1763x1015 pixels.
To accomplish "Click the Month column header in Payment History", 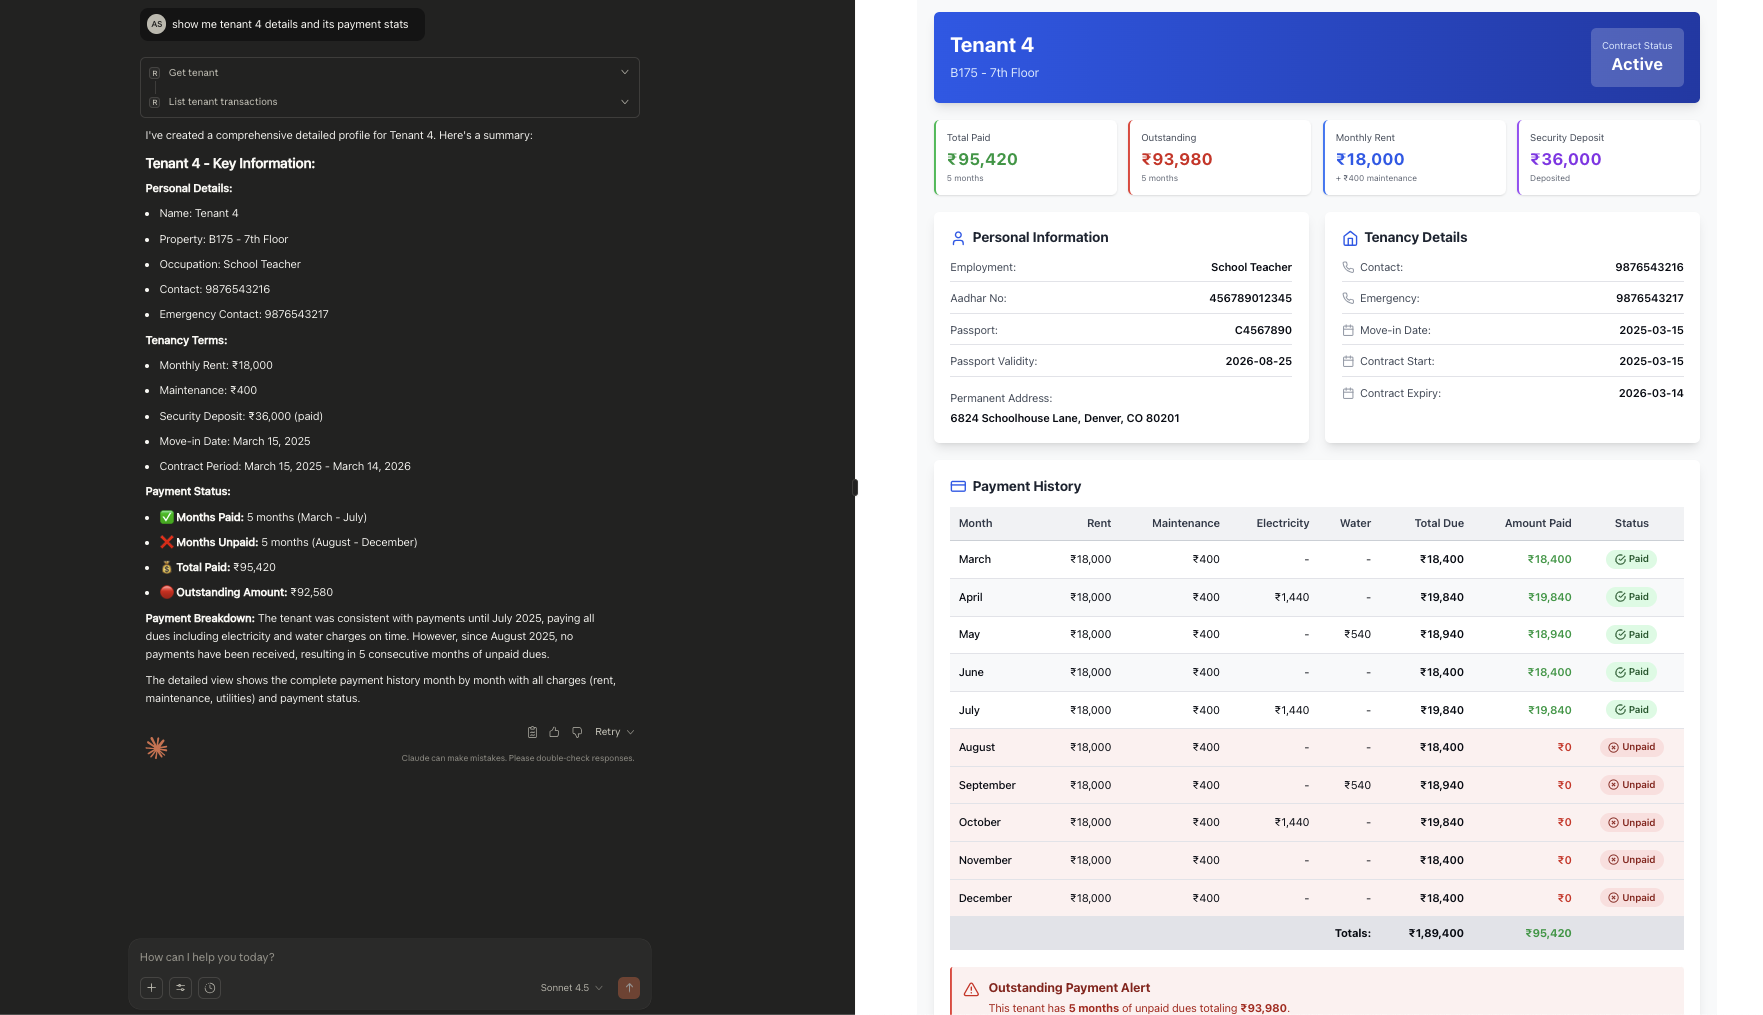I will (x=975, y=523).
